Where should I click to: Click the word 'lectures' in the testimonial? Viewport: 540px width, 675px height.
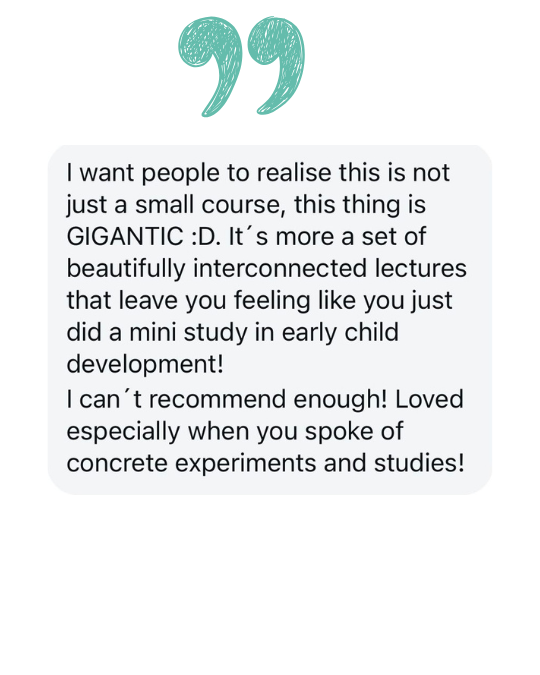point(421,269)
